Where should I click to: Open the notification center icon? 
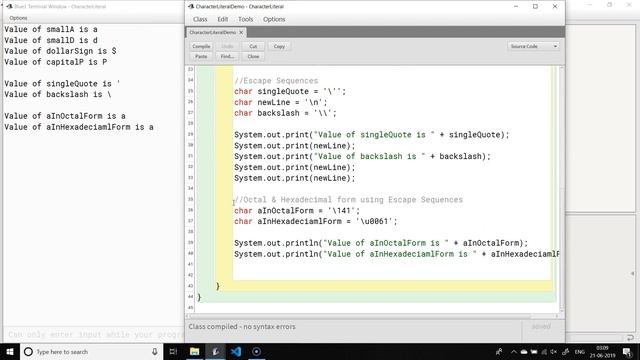(627, 352)
